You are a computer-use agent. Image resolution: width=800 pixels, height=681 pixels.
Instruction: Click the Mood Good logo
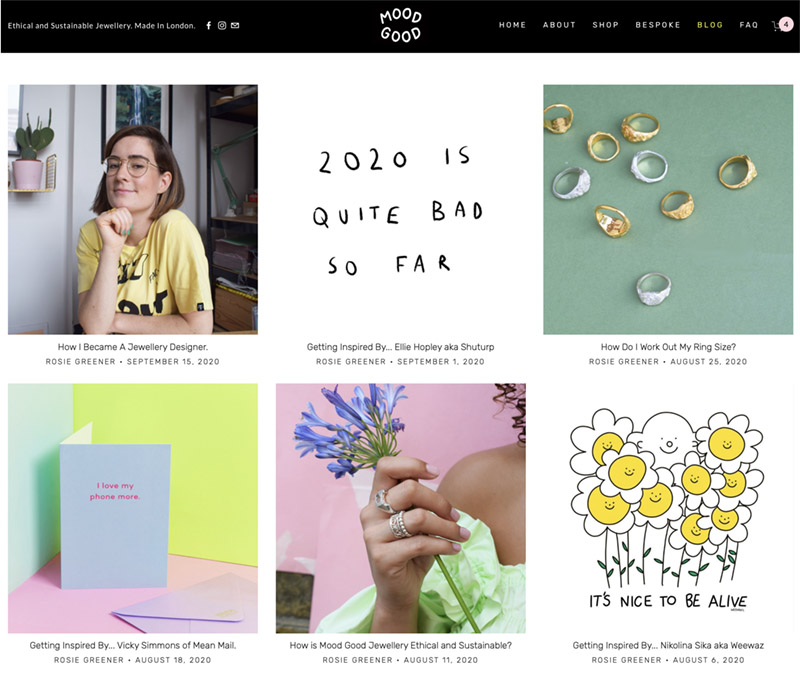401,26
